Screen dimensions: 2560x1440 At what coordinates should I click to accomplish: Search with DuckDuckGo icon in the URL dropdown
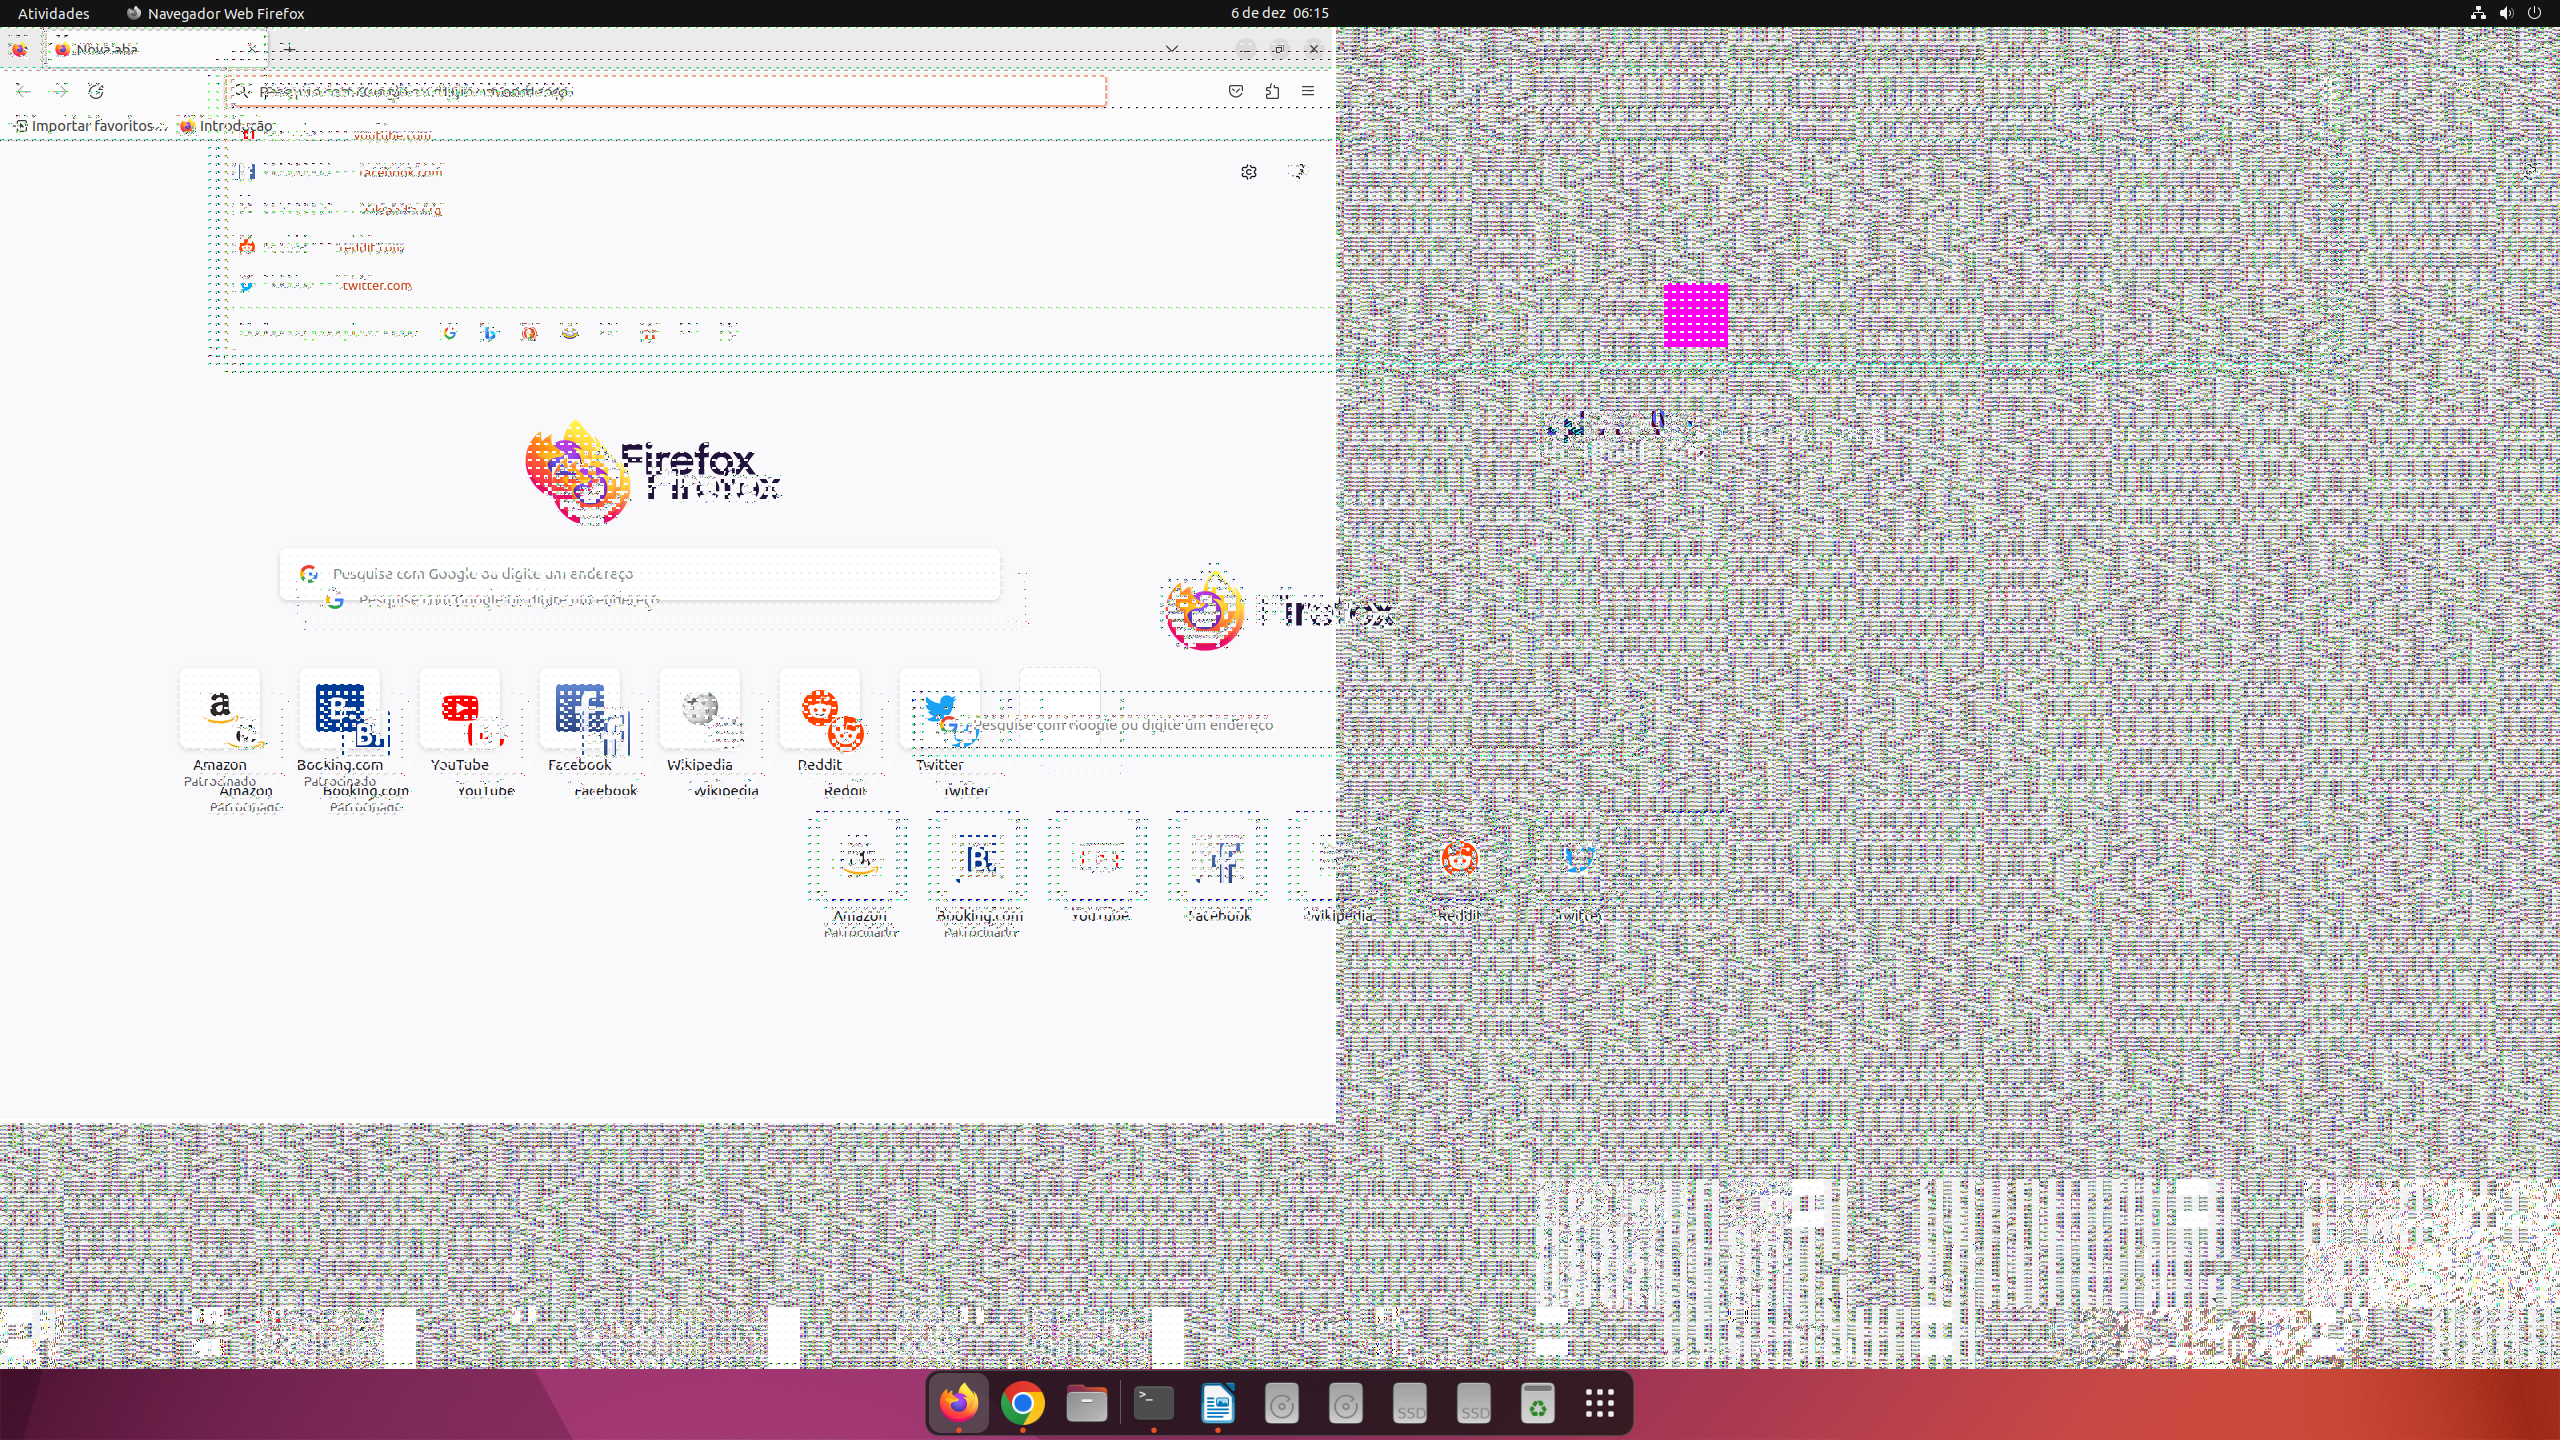click(530, 333)
